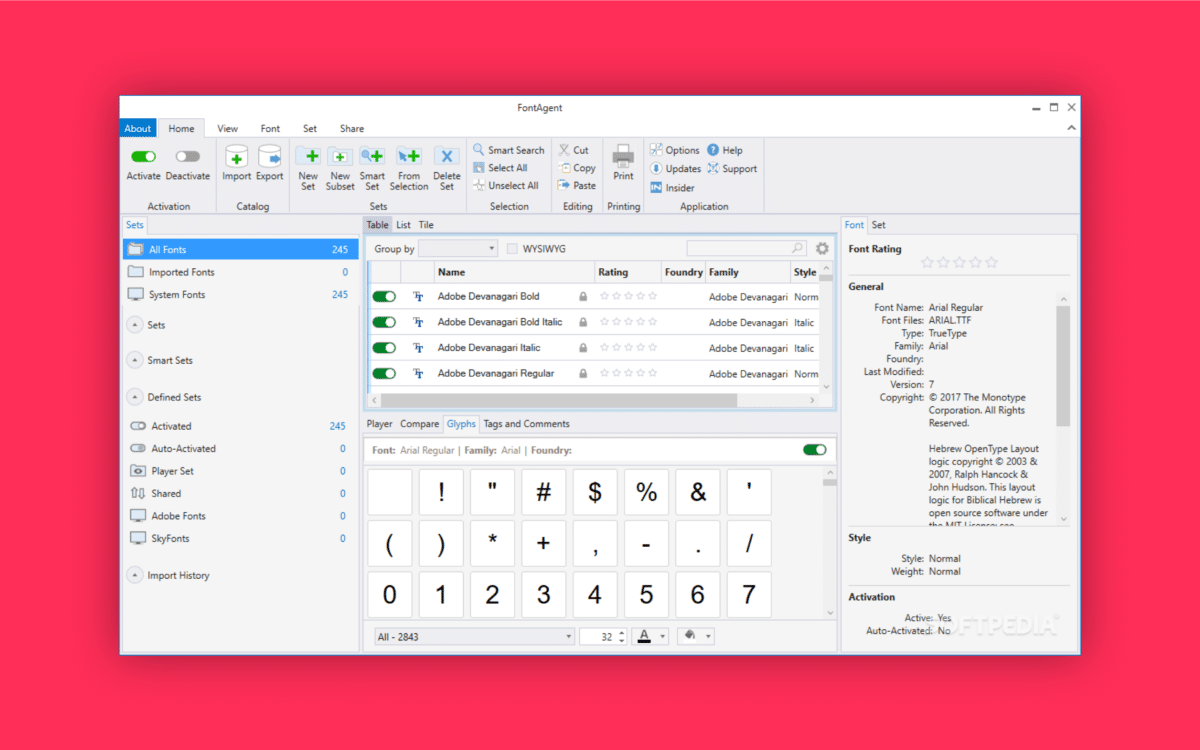1200x750 pixels.
Task: Open the About tab
Action: [138, 128]
